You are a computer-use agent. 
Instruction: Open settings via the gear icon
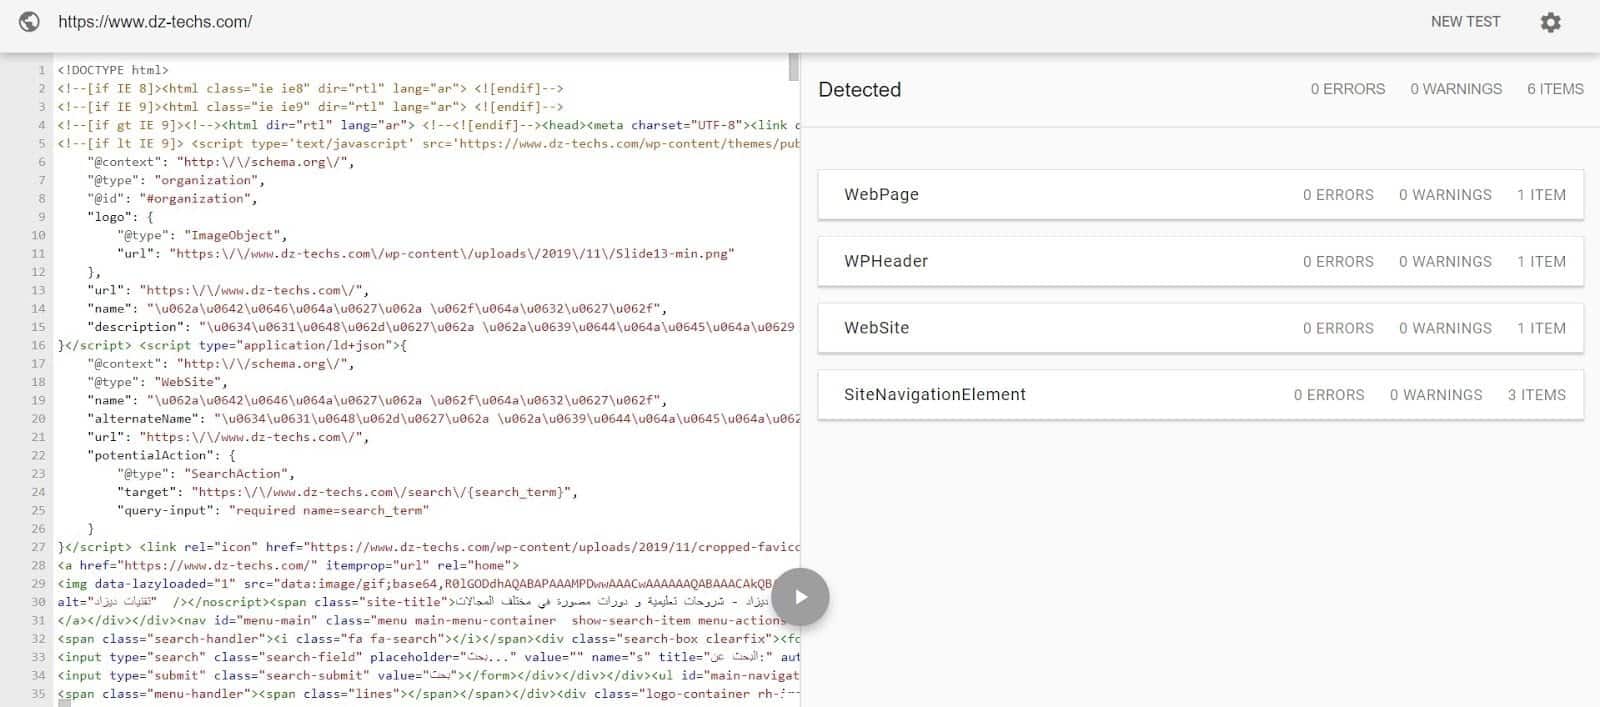[1550, 22]
